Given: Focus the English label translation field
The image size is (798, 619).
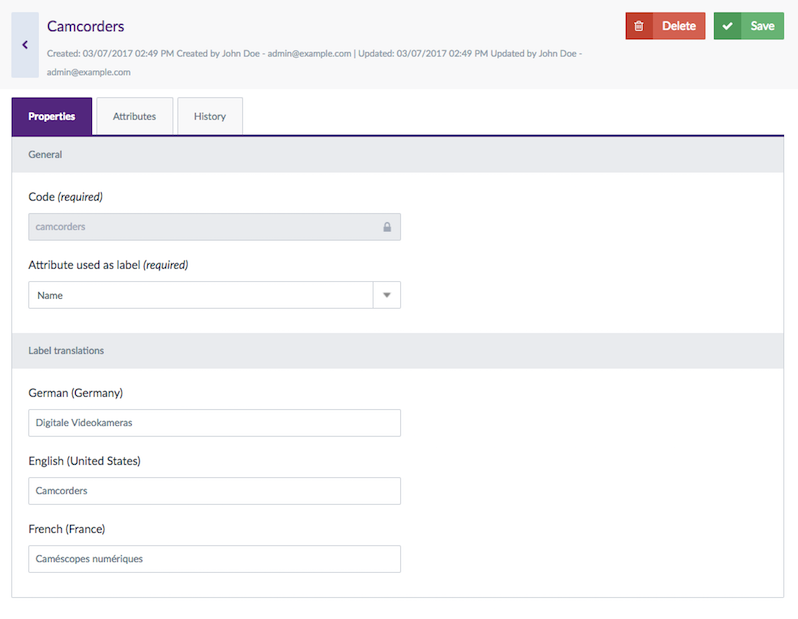Looking at the screenshot, I should (214, 491).
